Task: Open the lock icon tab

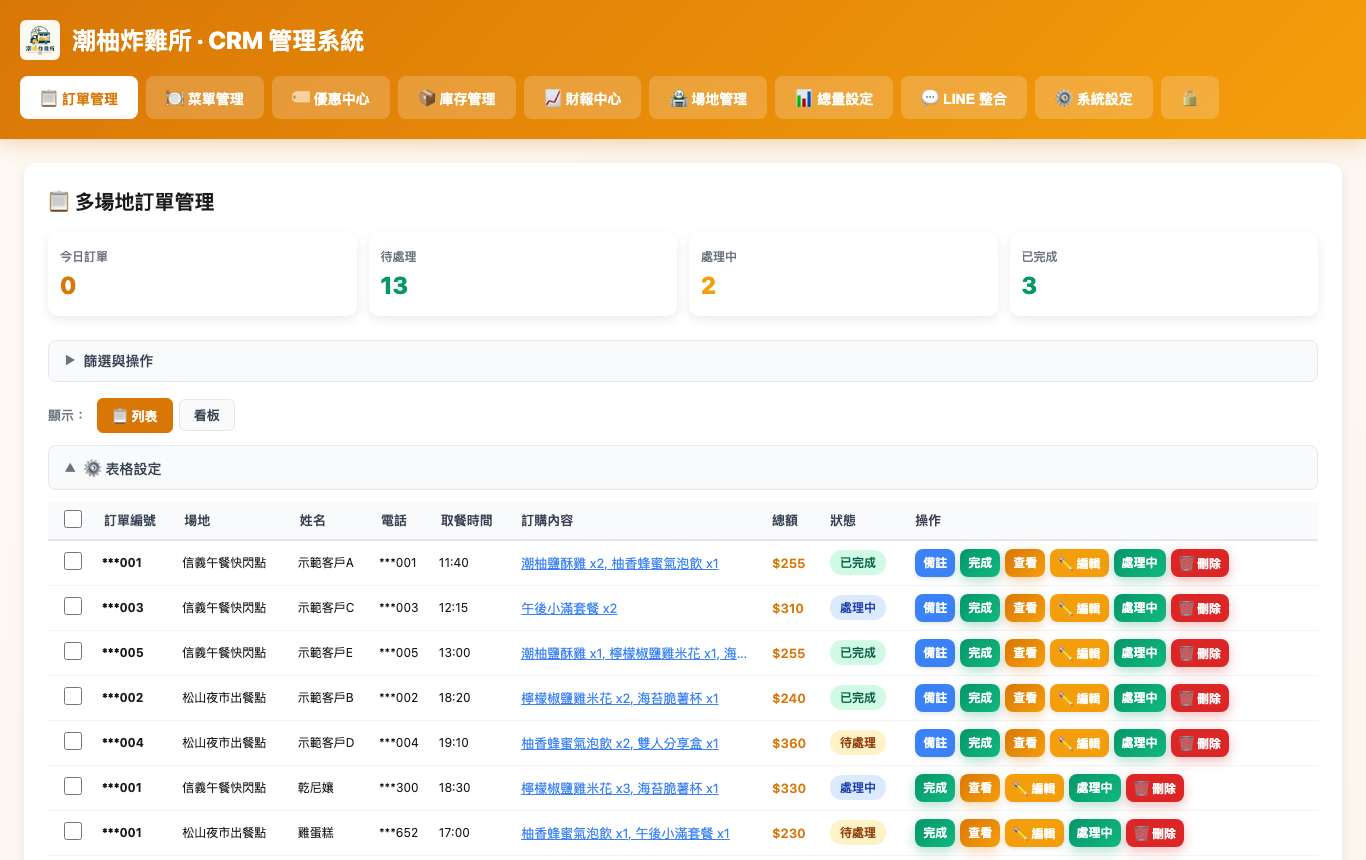Action: (x=1190, y=98)
